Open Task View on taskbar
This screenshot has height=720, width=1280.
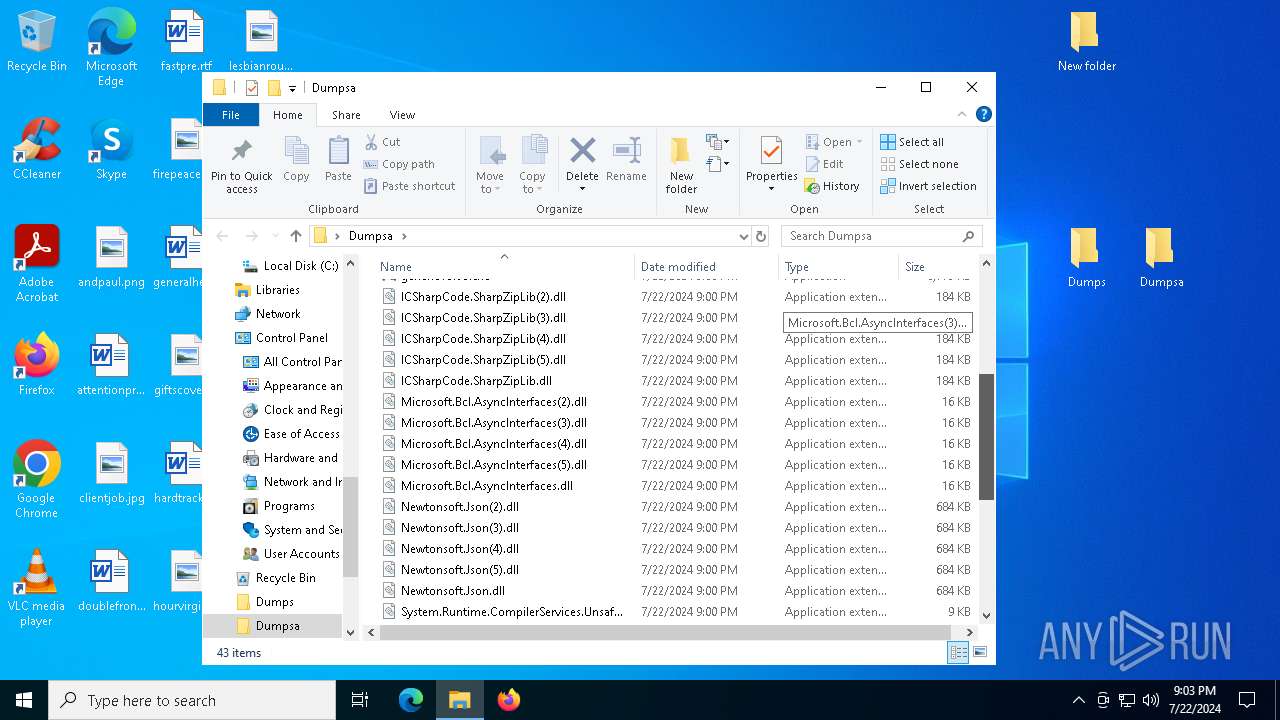pos(360,700)
